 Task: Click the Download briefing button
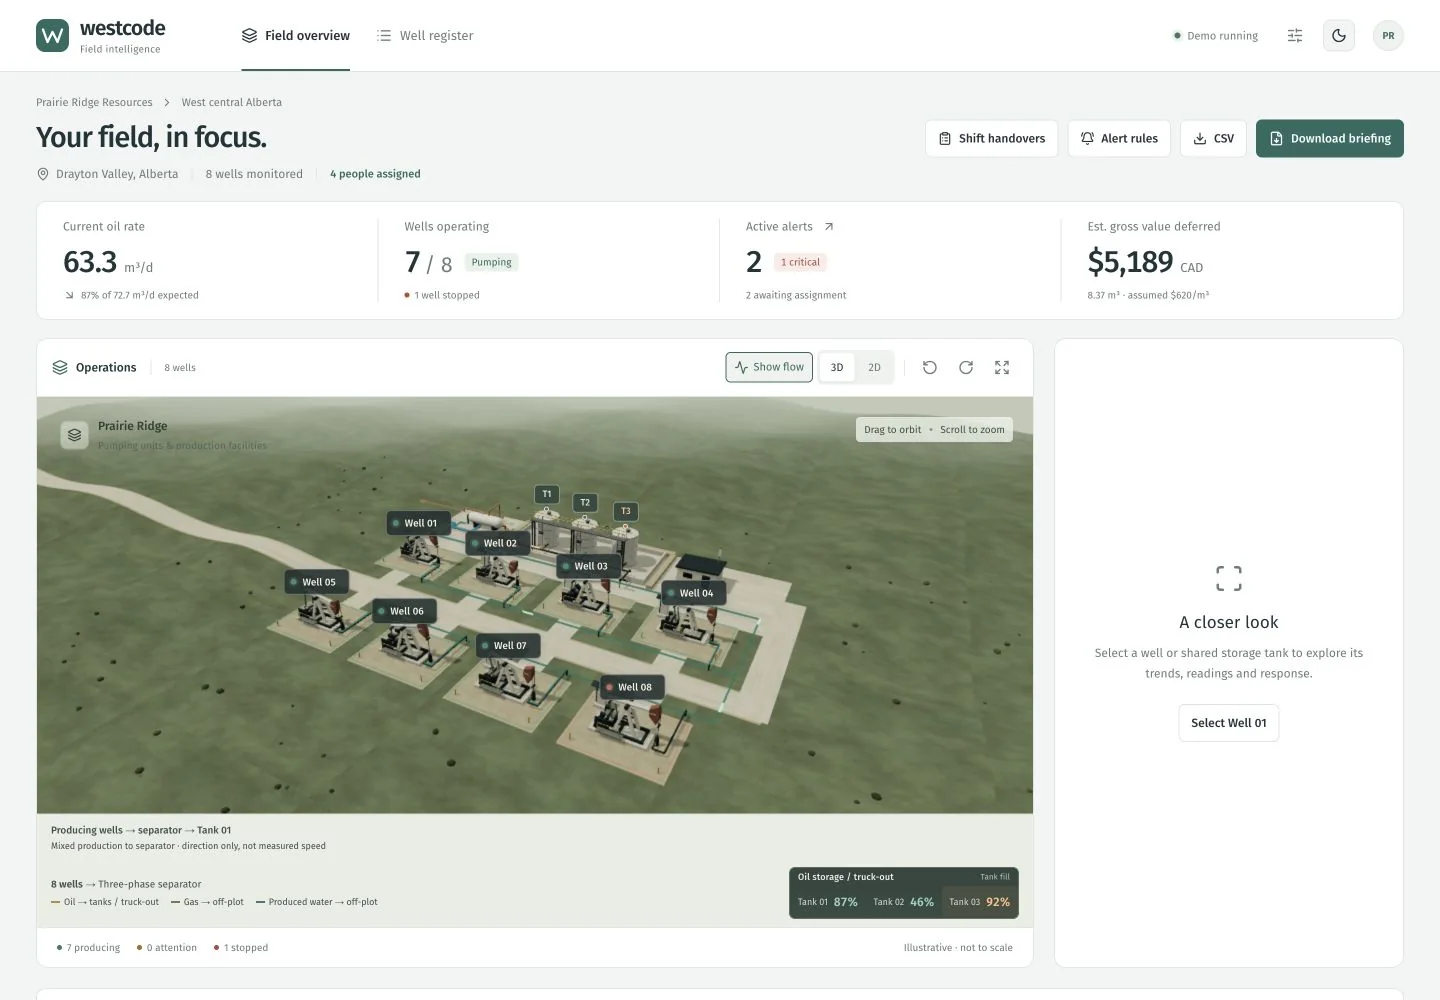point(1330,139)
